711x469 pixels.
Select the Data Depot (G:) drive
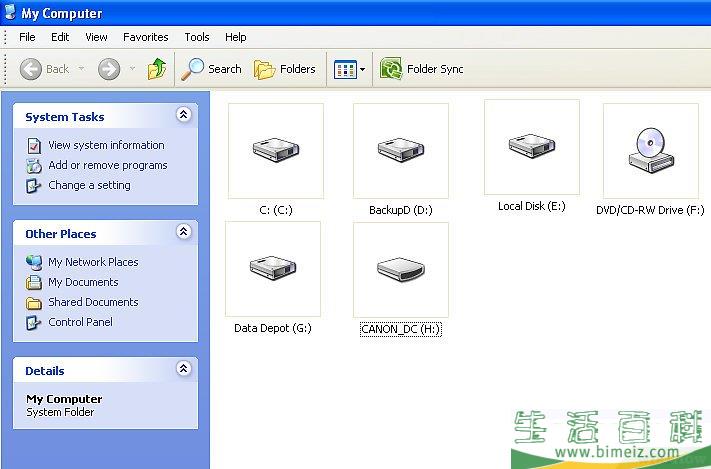(272, 268)
